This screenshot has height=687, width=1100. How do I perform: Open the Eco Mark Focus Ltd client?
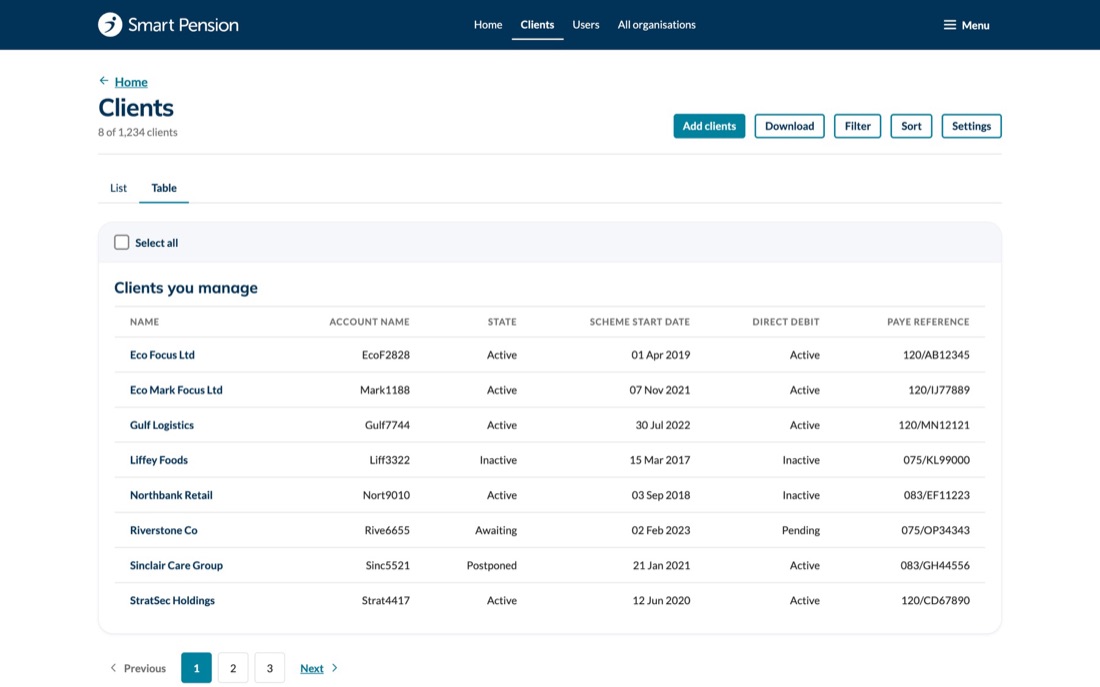pyautogui.click(x=176, y=390)
